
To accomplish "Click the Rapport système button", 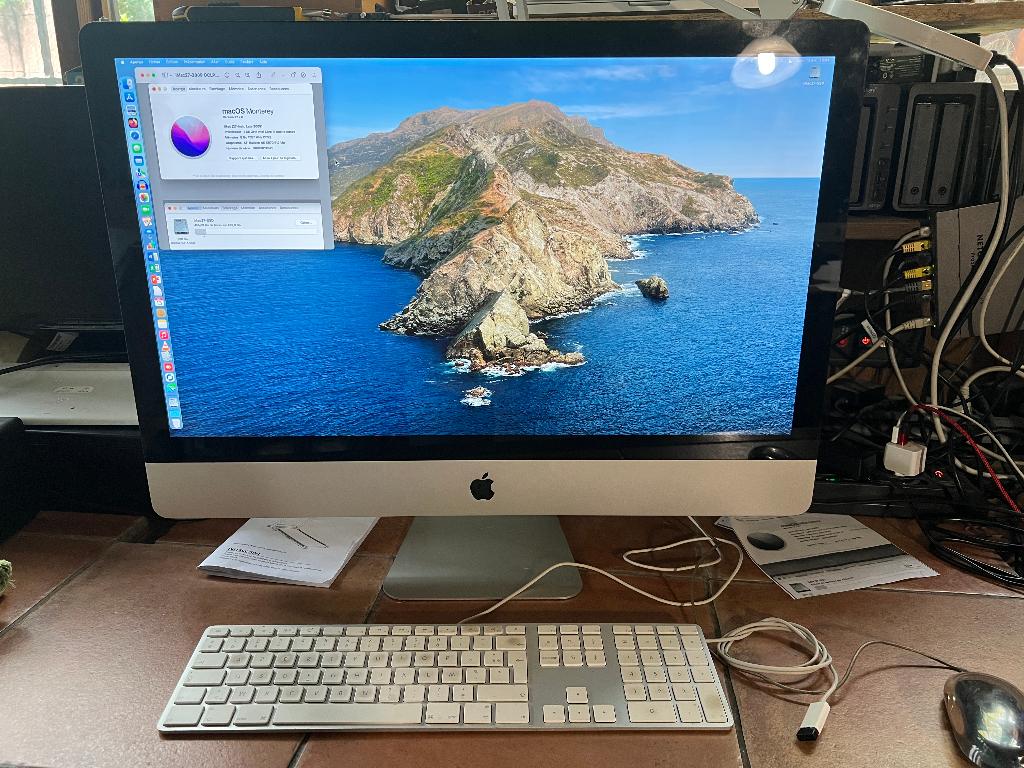I will 243,157.
